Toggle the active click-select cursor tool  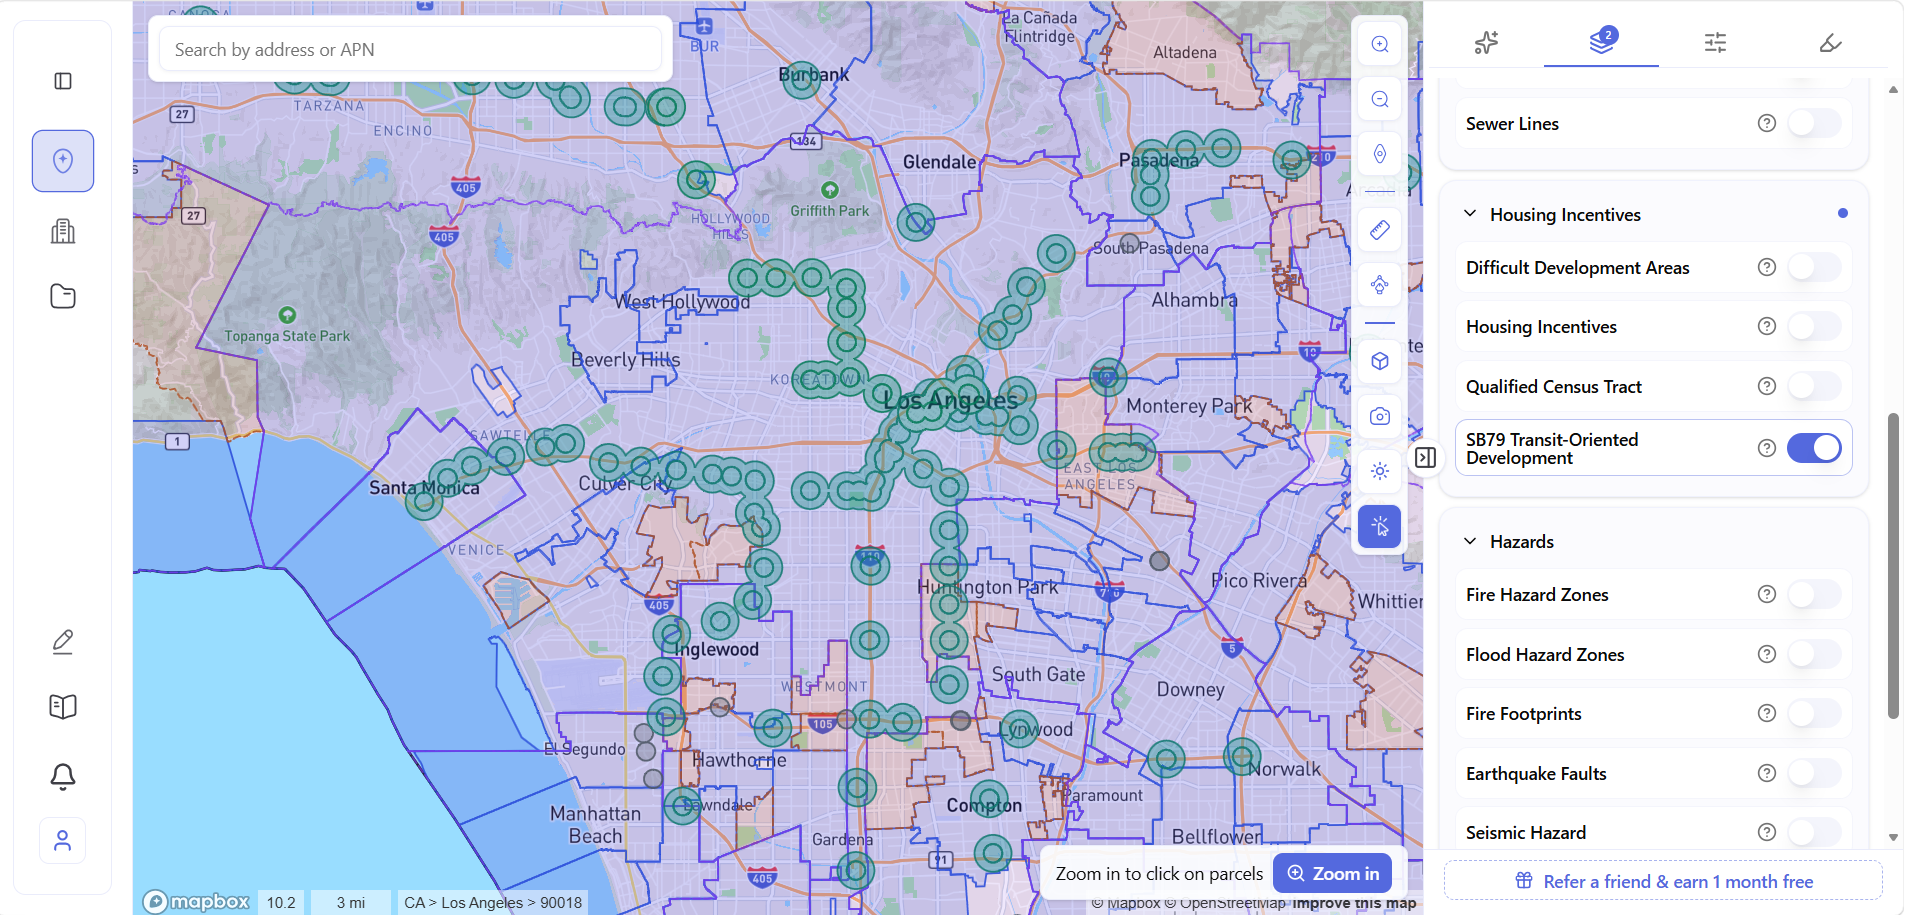point(1380,526)
